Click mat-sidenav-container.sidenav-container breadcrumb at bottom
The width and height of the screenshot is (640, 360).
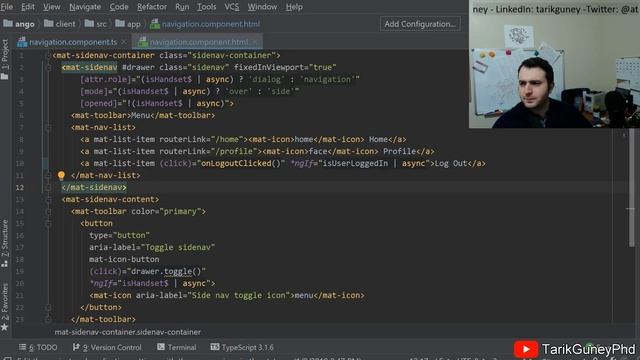tap(128, 332)
